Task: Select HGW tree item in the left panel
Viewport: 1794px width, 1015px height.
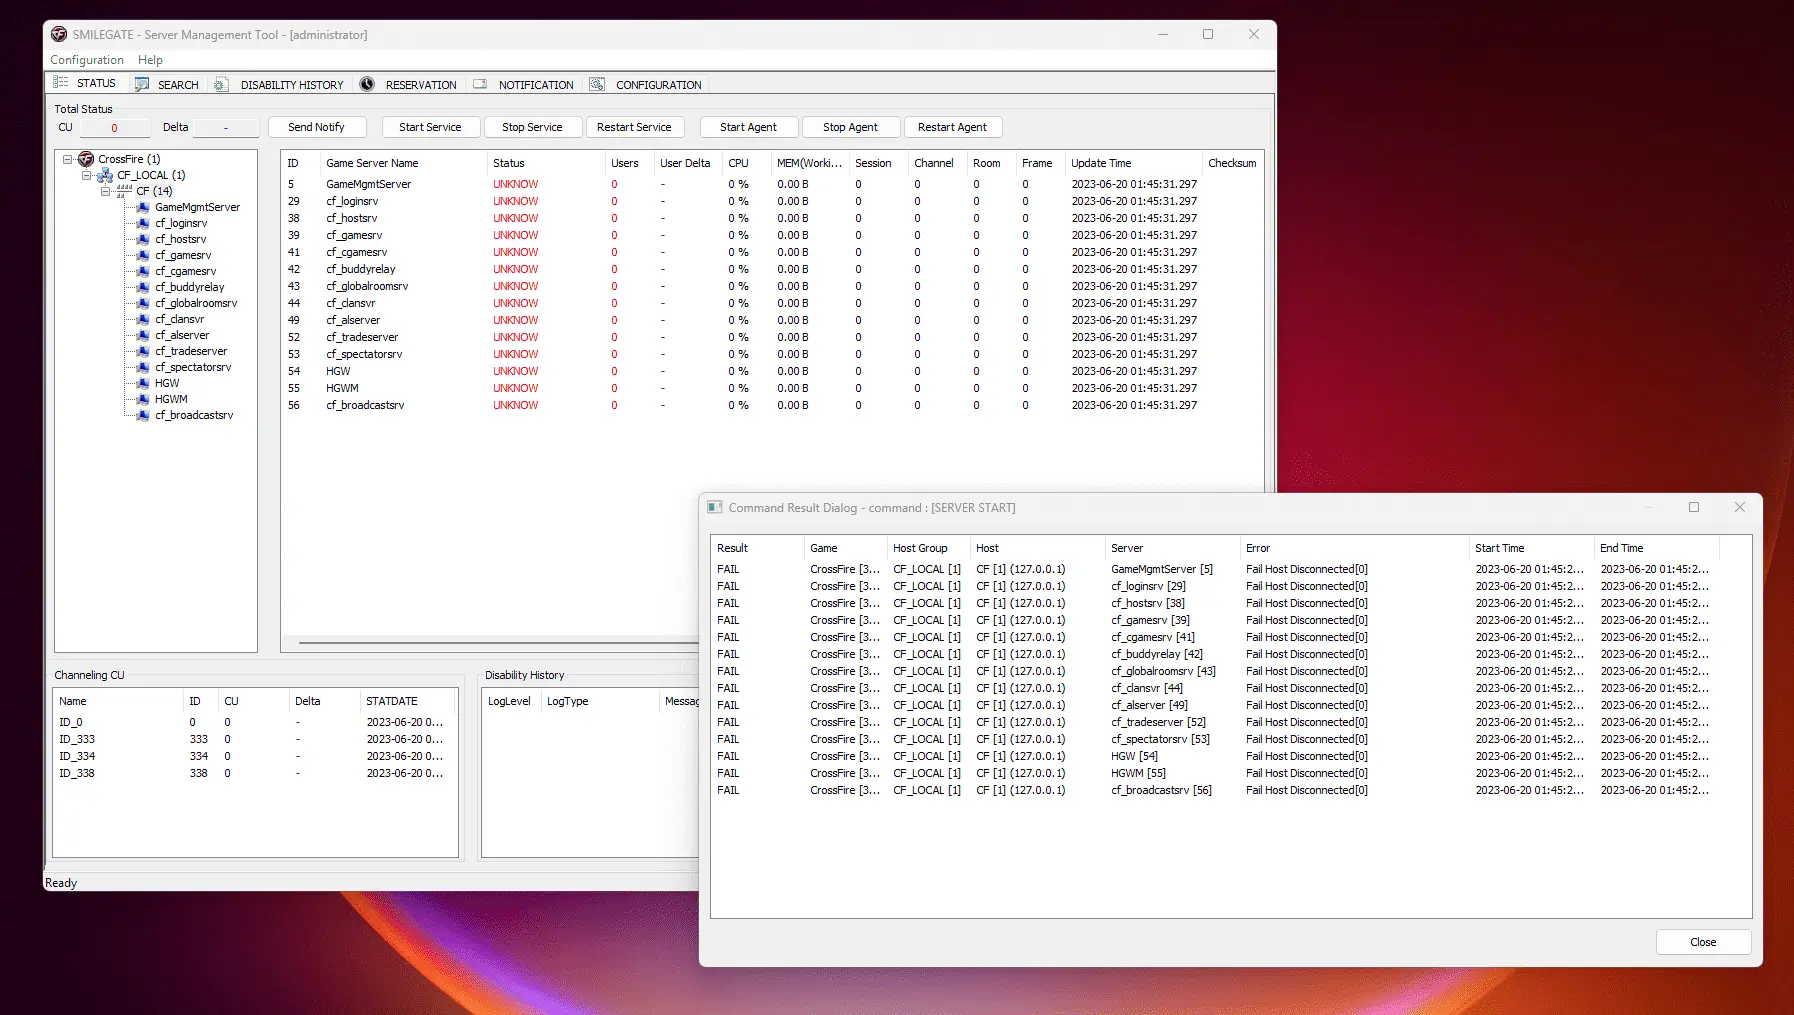Action: [x=167, y=383]
